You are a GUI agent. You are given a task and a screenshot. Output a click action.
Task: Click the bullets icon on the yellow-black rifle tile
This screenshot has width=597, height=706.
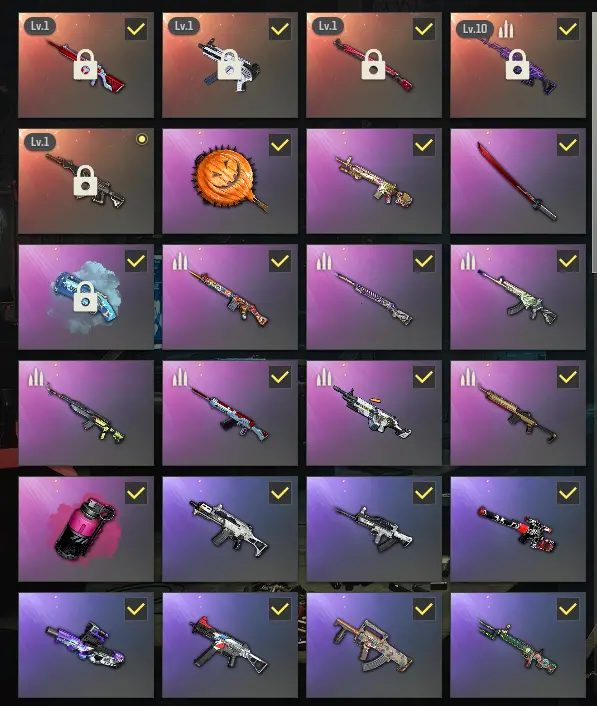35,376
